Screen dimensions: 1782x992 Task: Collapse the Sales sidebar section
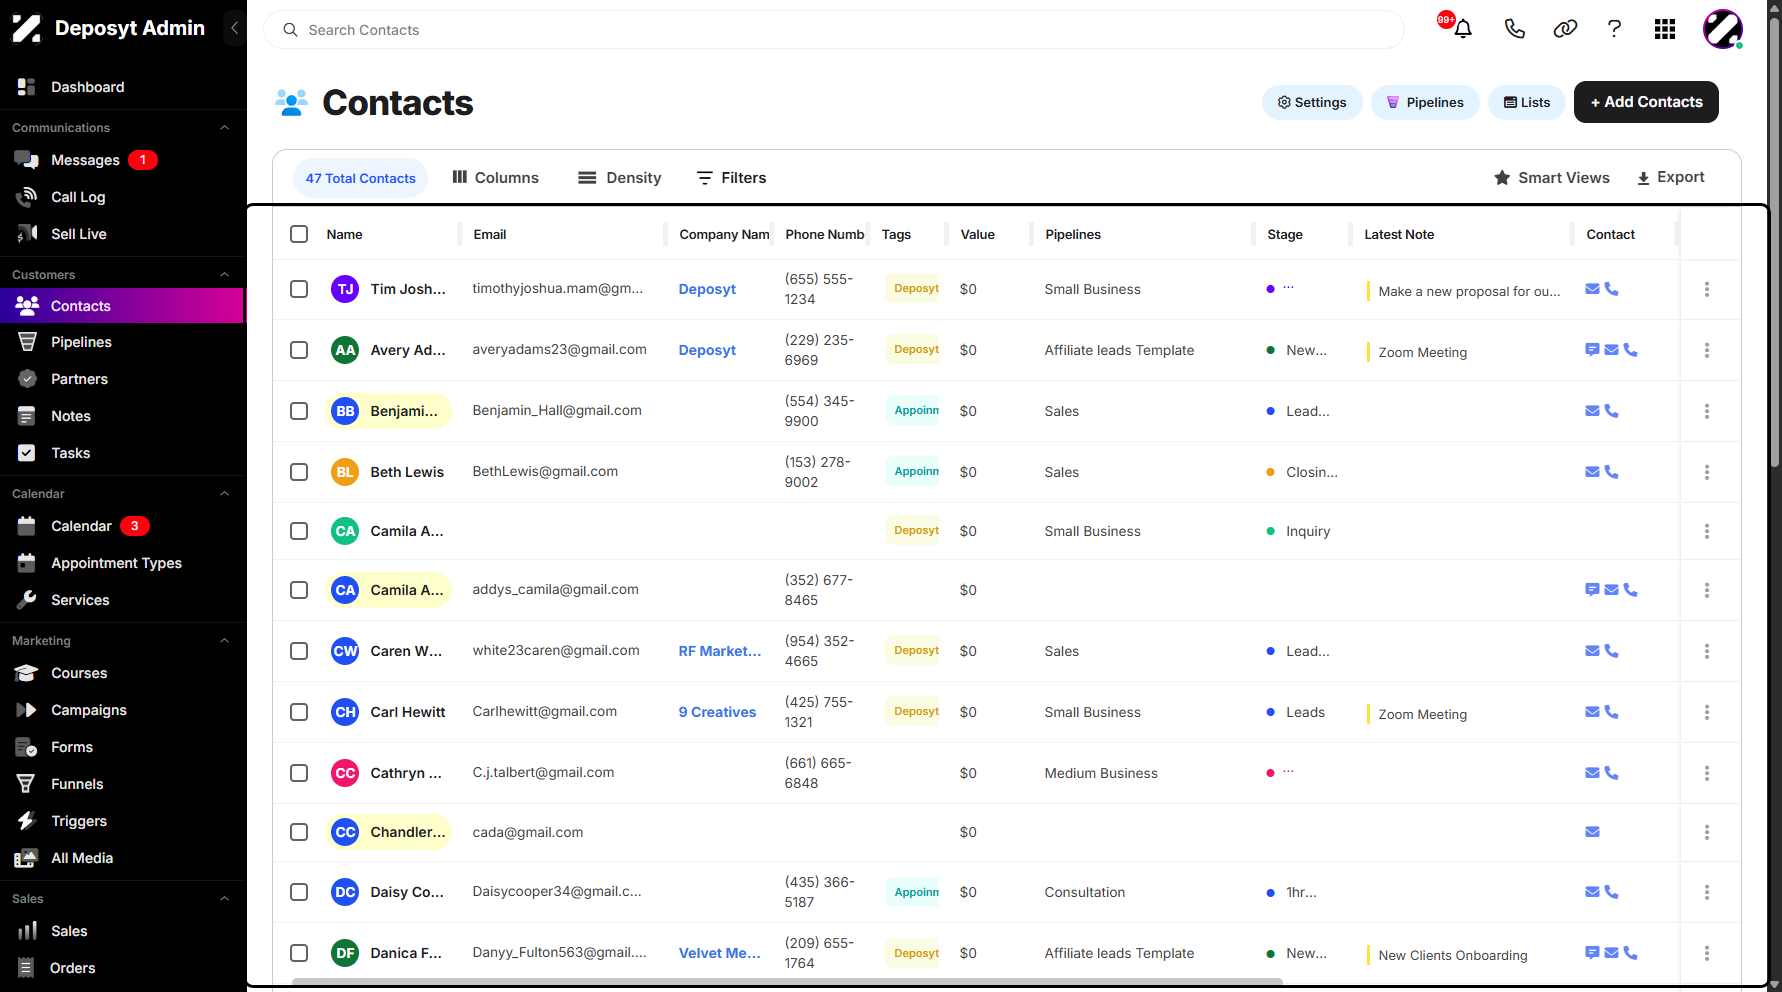(224, 899)
